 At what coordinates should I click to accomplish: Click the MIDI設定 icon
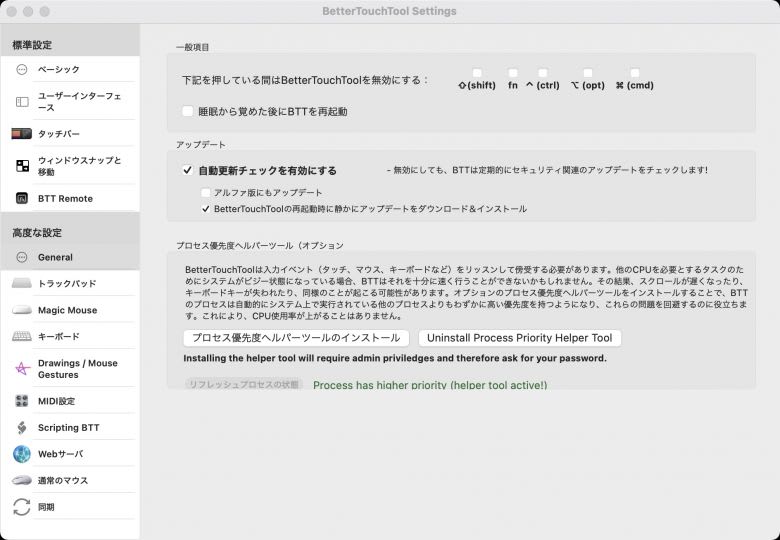coord(22,401)
